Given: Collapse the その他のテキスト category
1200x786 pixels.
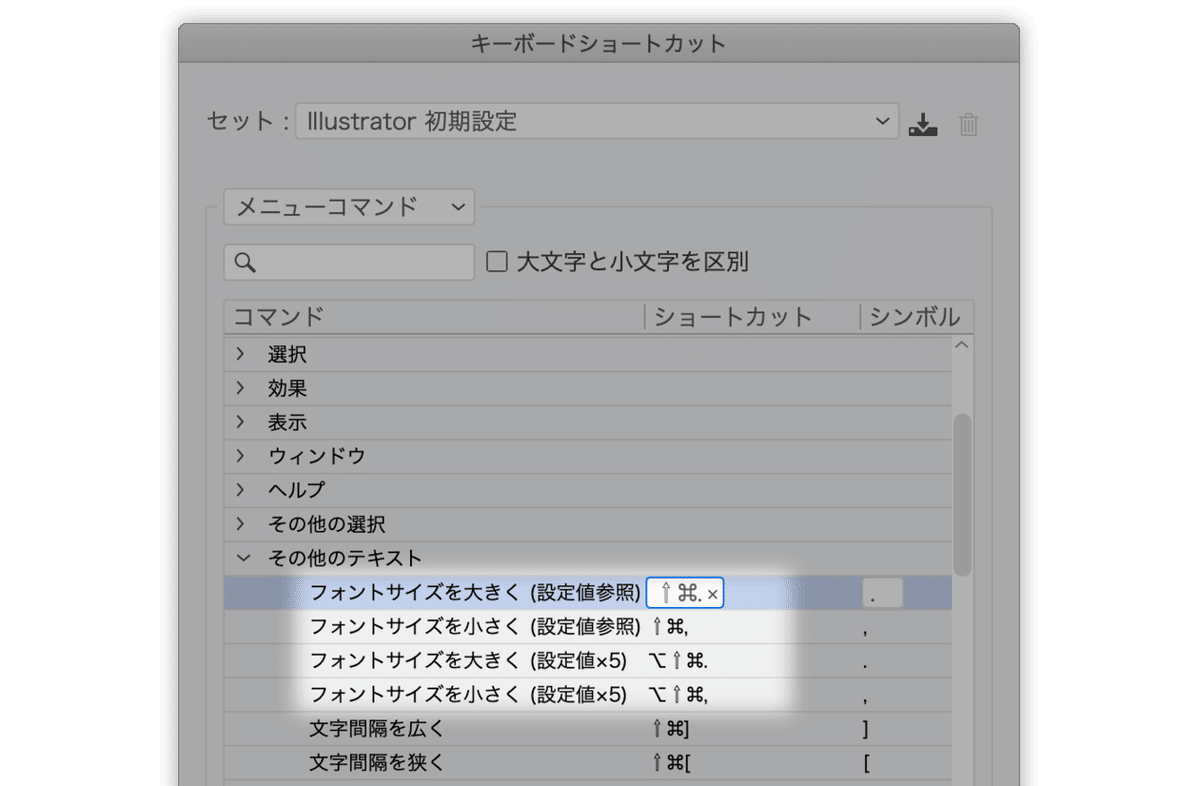Looking at the screenshot, I should [x=241, y=558].
